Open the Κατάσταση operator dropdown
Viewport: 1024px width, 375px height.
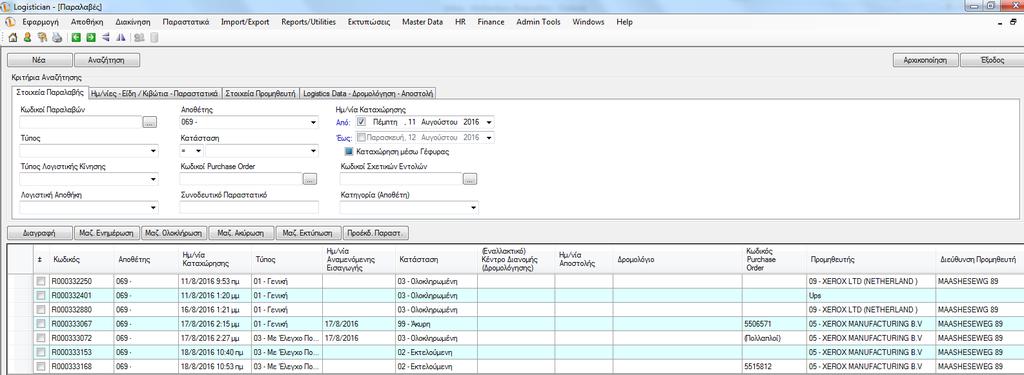[198, 151]
